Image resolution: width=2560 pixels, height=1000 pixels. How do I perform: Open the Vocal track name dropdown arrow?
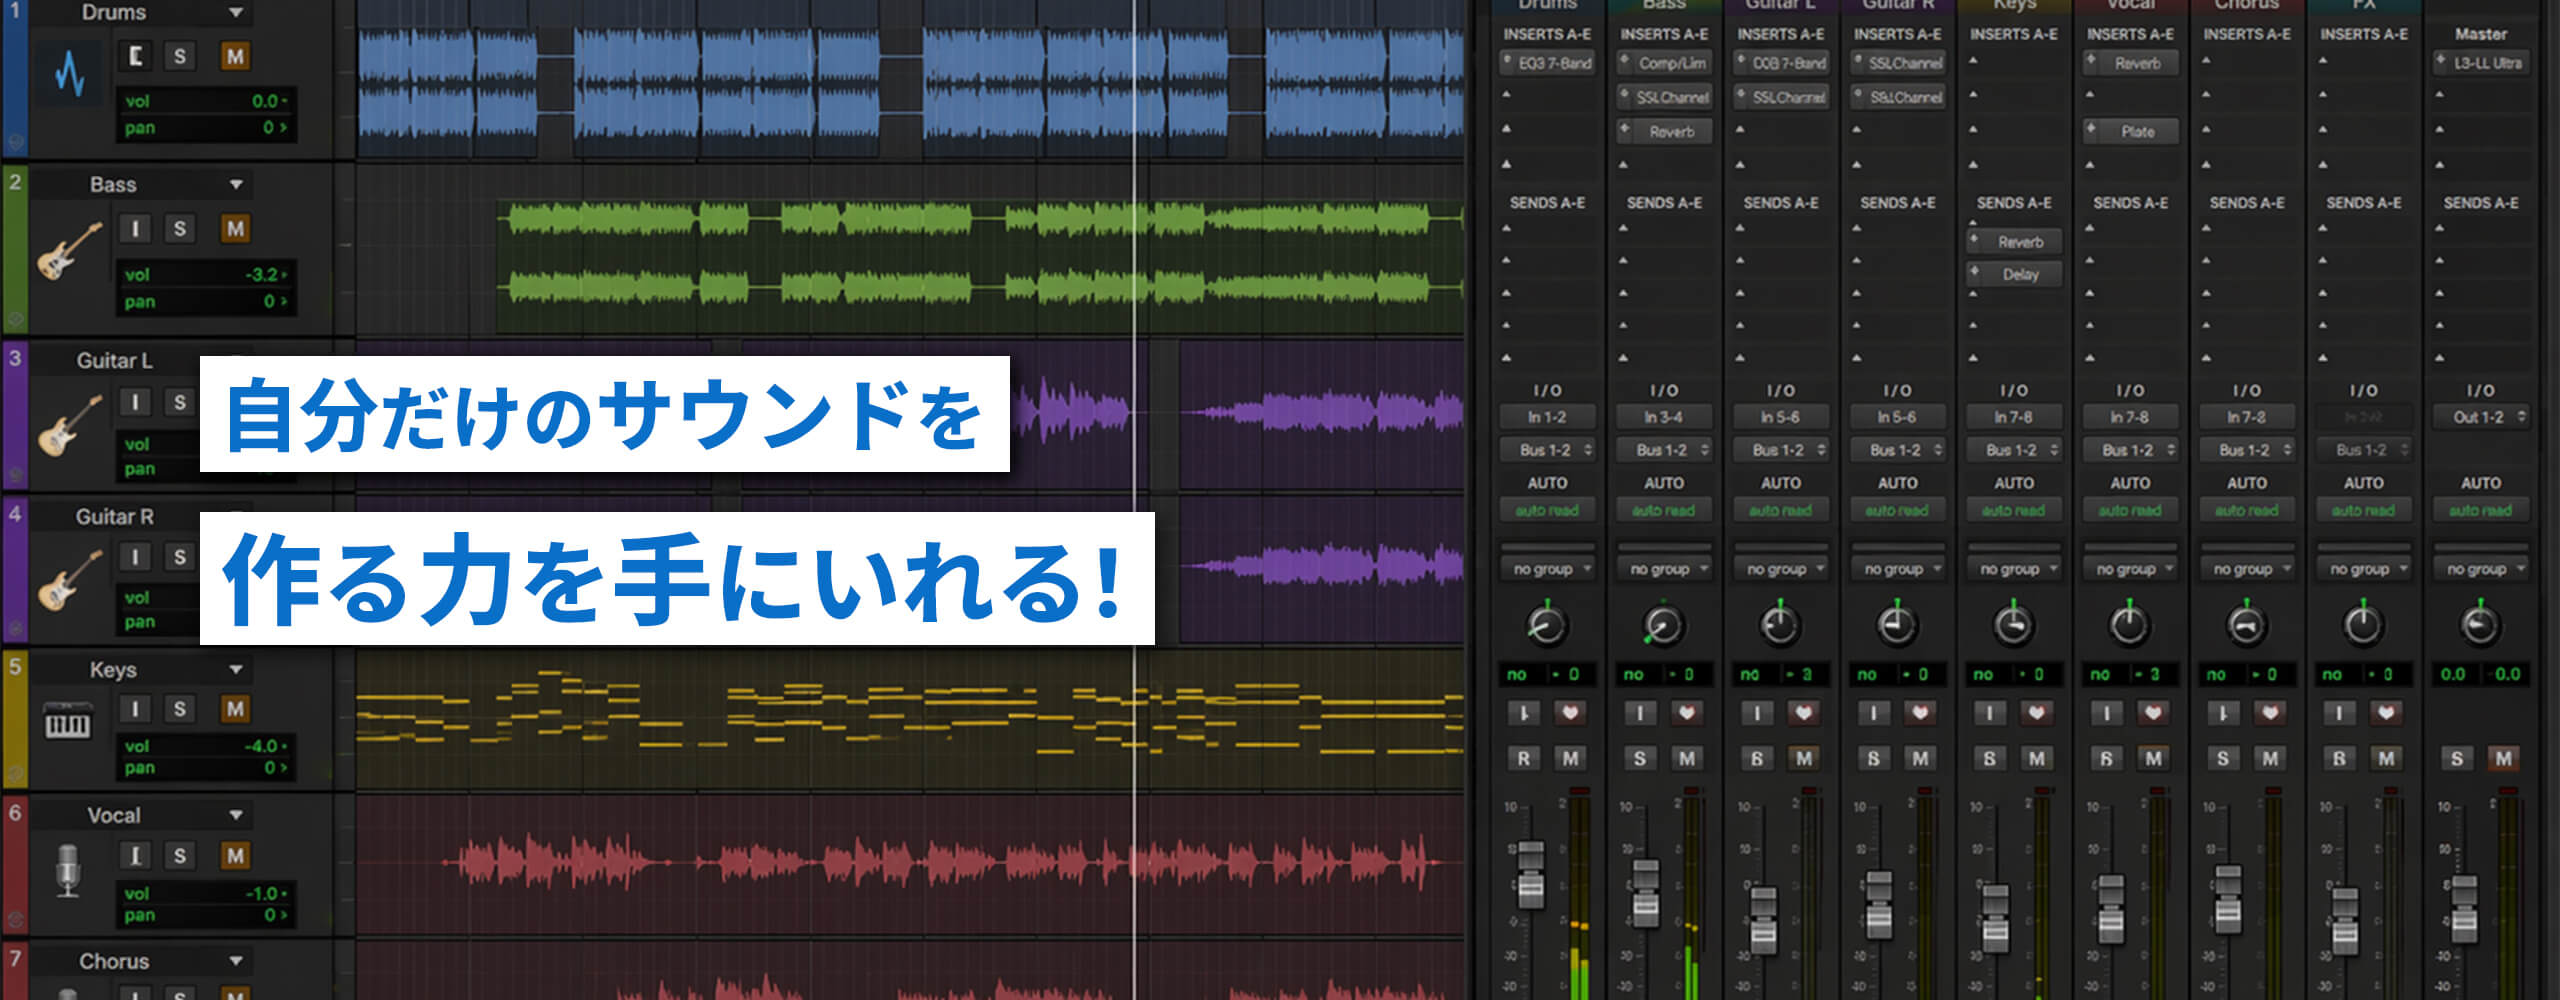[x=236, y=816]
